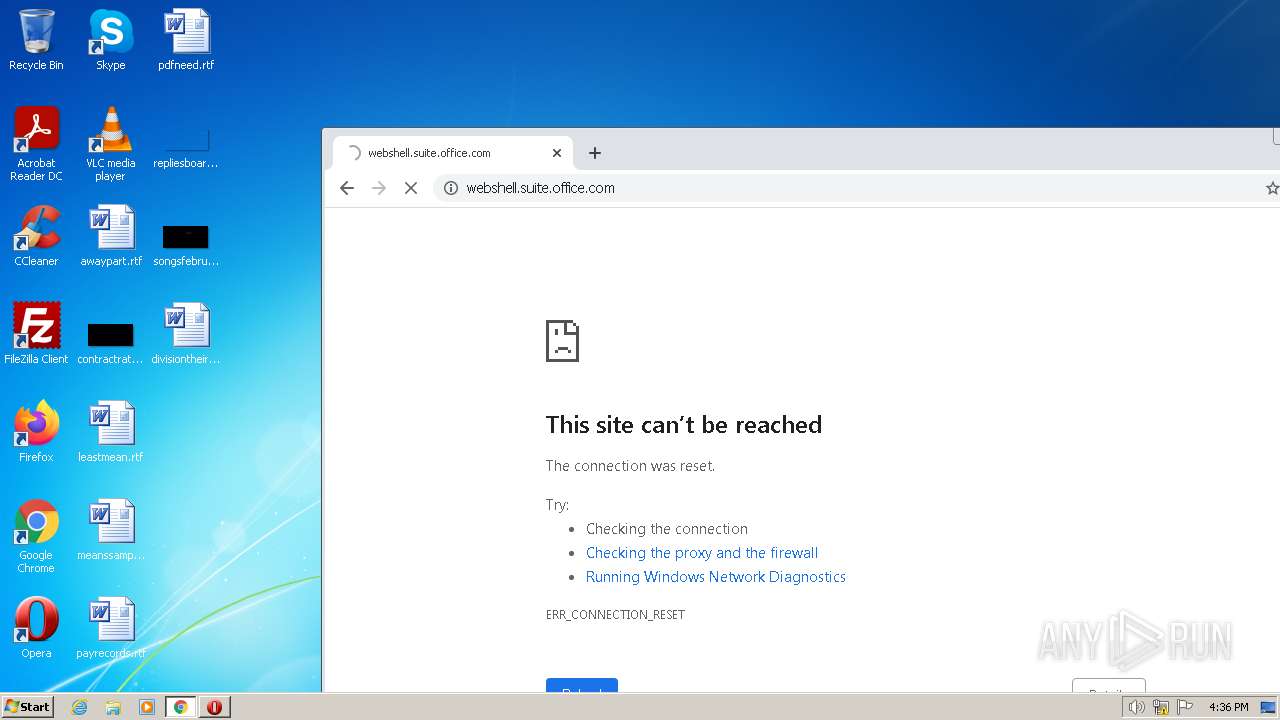Bookmark this page with the star icon
1280x720 pixels.
point(1272,188)
